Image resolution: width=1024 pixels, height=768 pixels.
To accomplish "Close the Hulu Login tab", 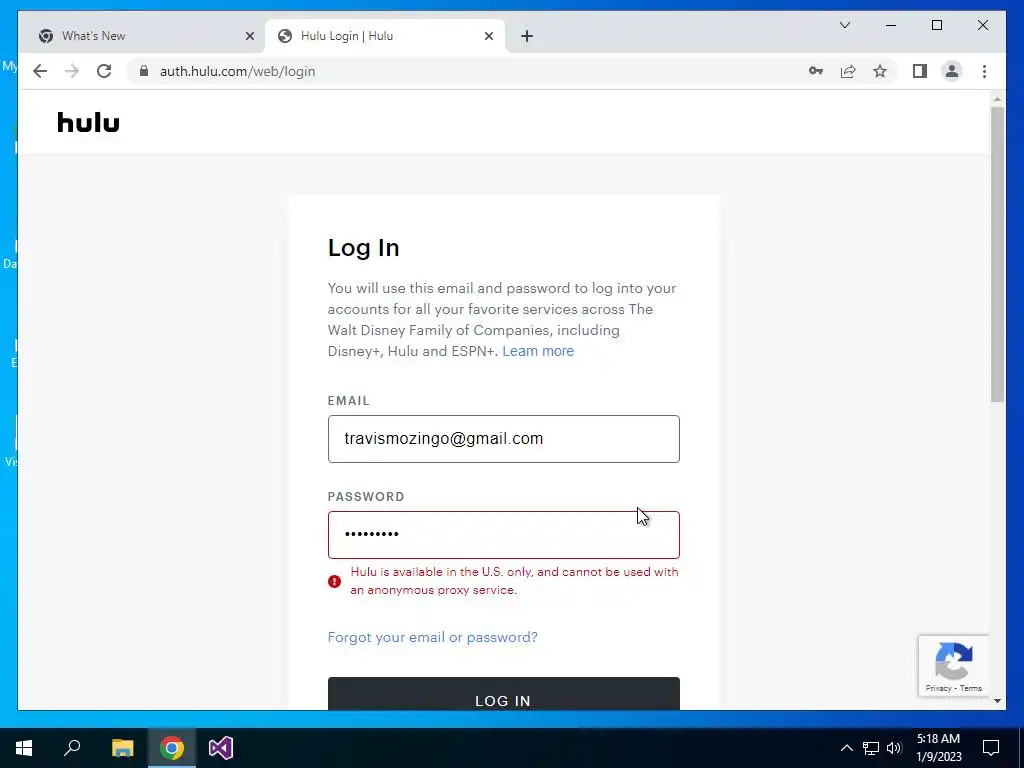I will tap(488, 36).
